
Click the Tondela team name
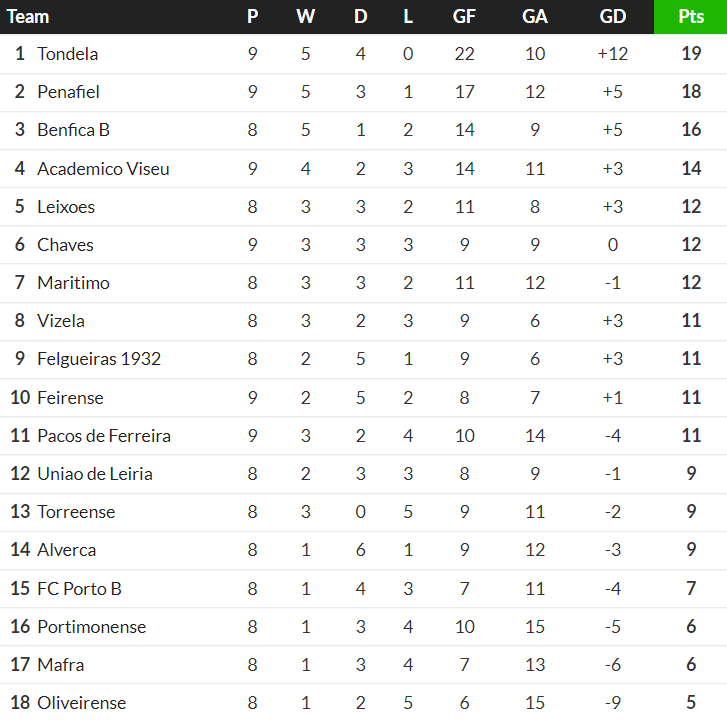(x=67, y=54)
